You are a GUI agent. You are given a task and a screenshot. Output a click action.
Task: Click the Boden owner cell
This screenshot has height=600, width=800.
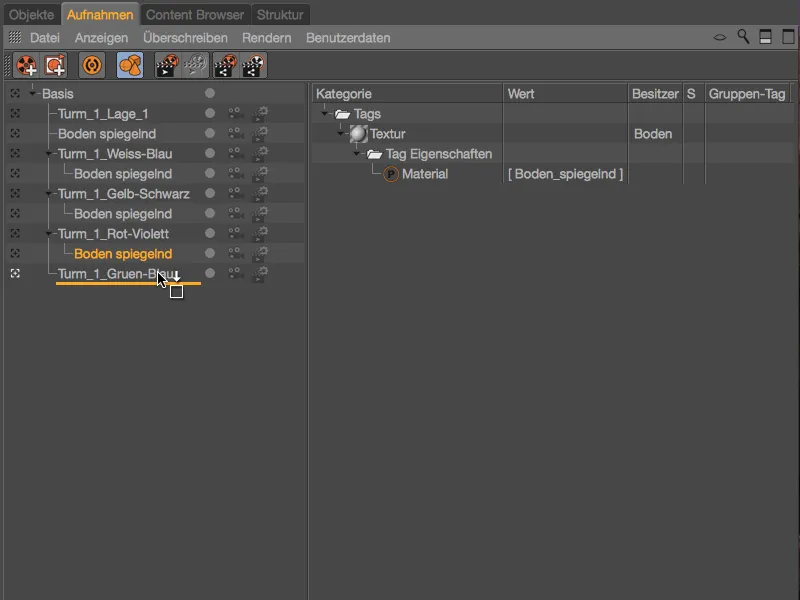pos(653,134)
